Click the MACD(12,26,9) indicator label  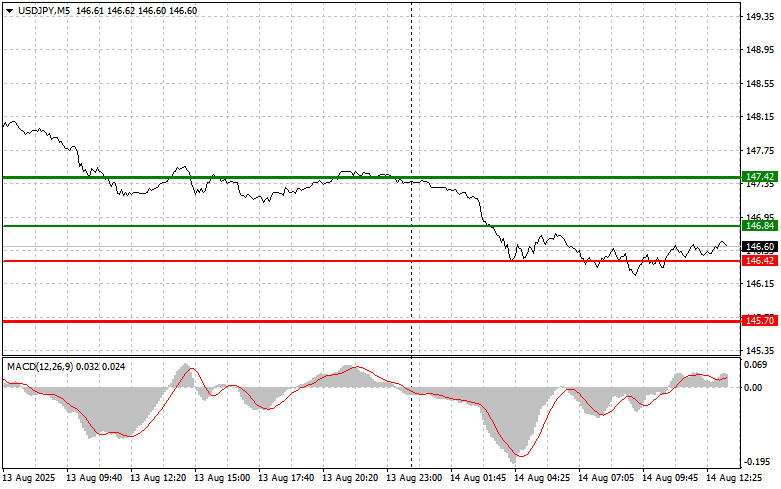point(40,367)
